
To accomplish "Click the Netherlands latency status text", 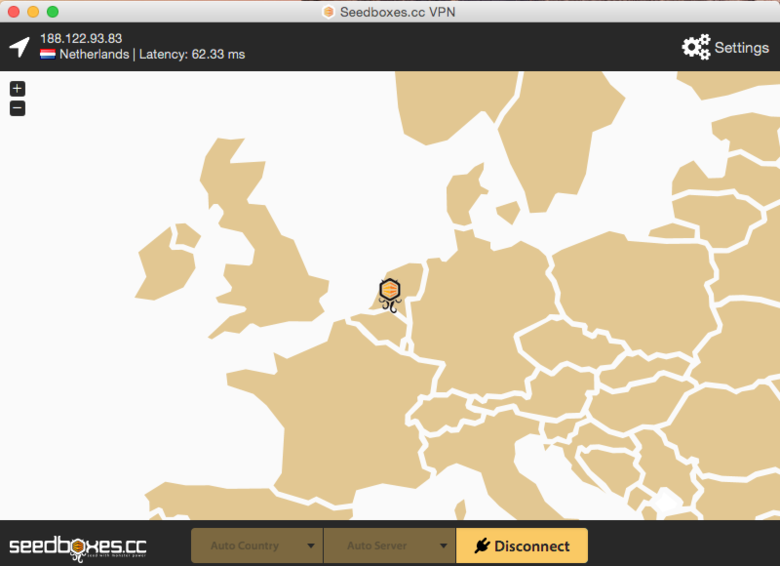I will click(152, 54).
